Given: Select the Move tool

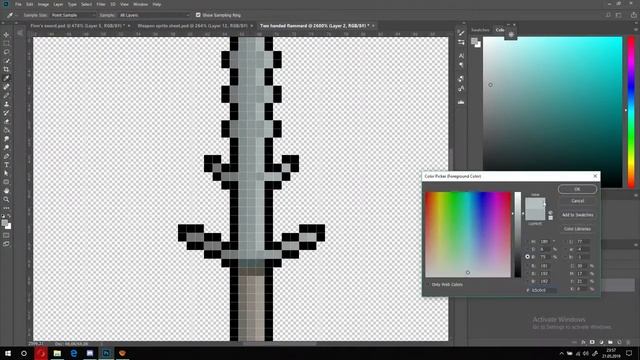Looking at the screenshot, I should [6, 35].
